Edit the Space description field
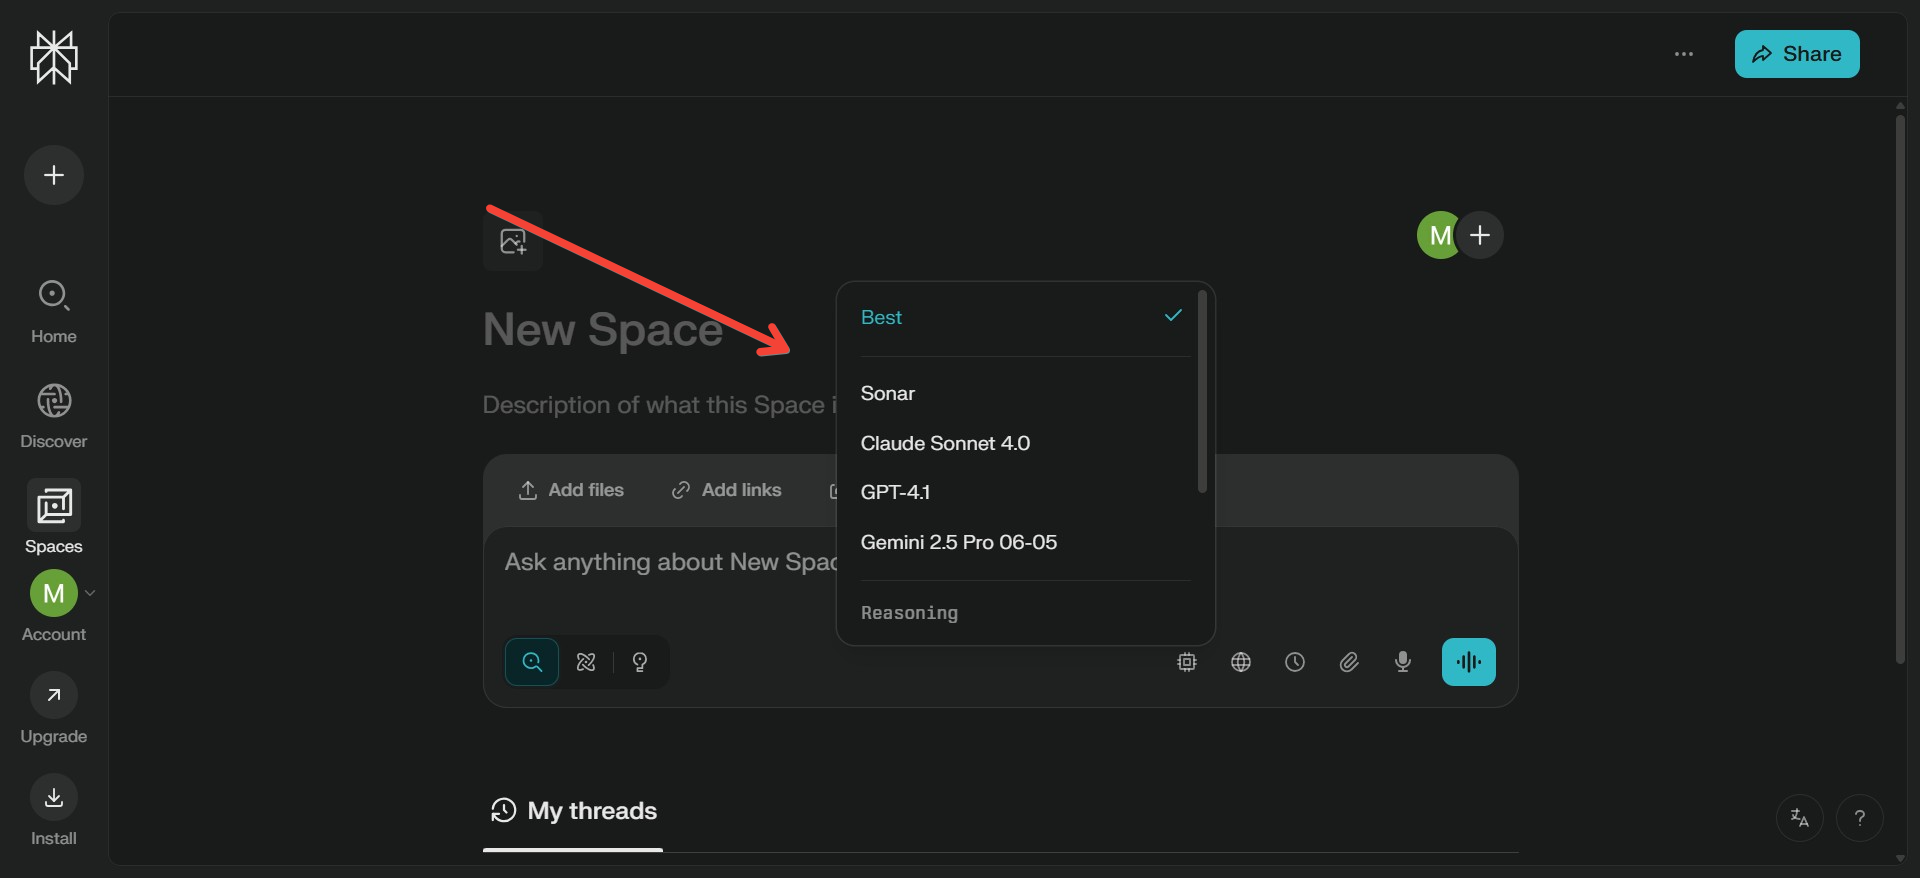The height and width of the screenshot is (878, 1920). click(x=660, y=405)
